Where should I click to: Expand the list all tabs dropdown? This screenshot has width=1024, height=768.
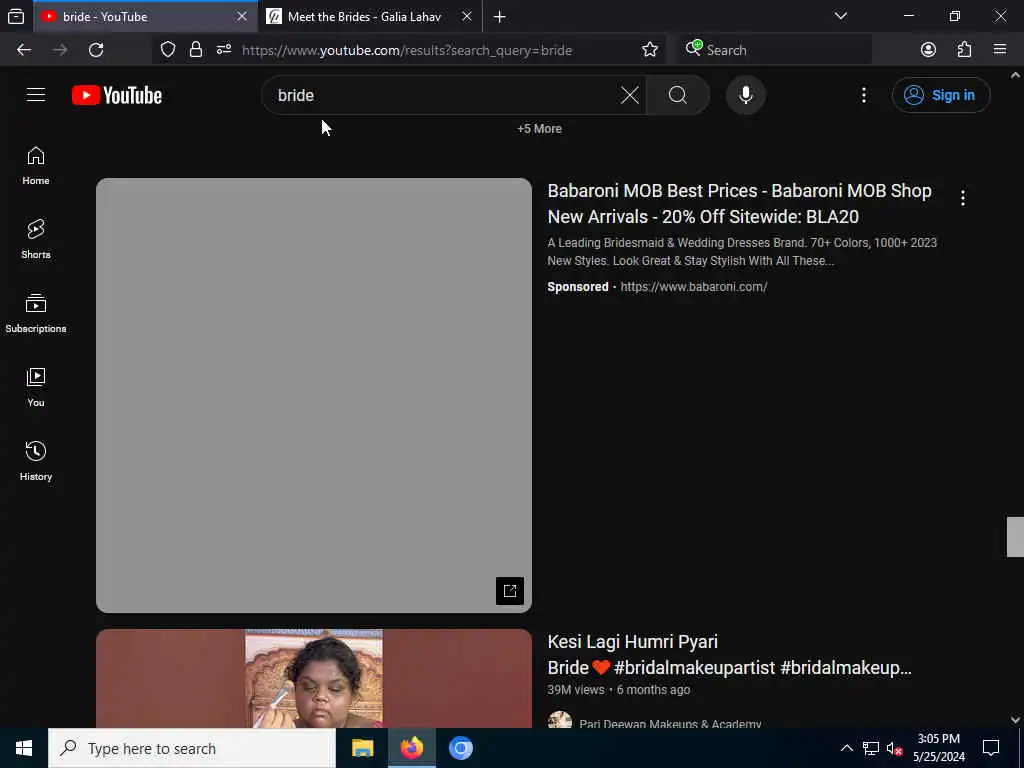coord(840,16)
